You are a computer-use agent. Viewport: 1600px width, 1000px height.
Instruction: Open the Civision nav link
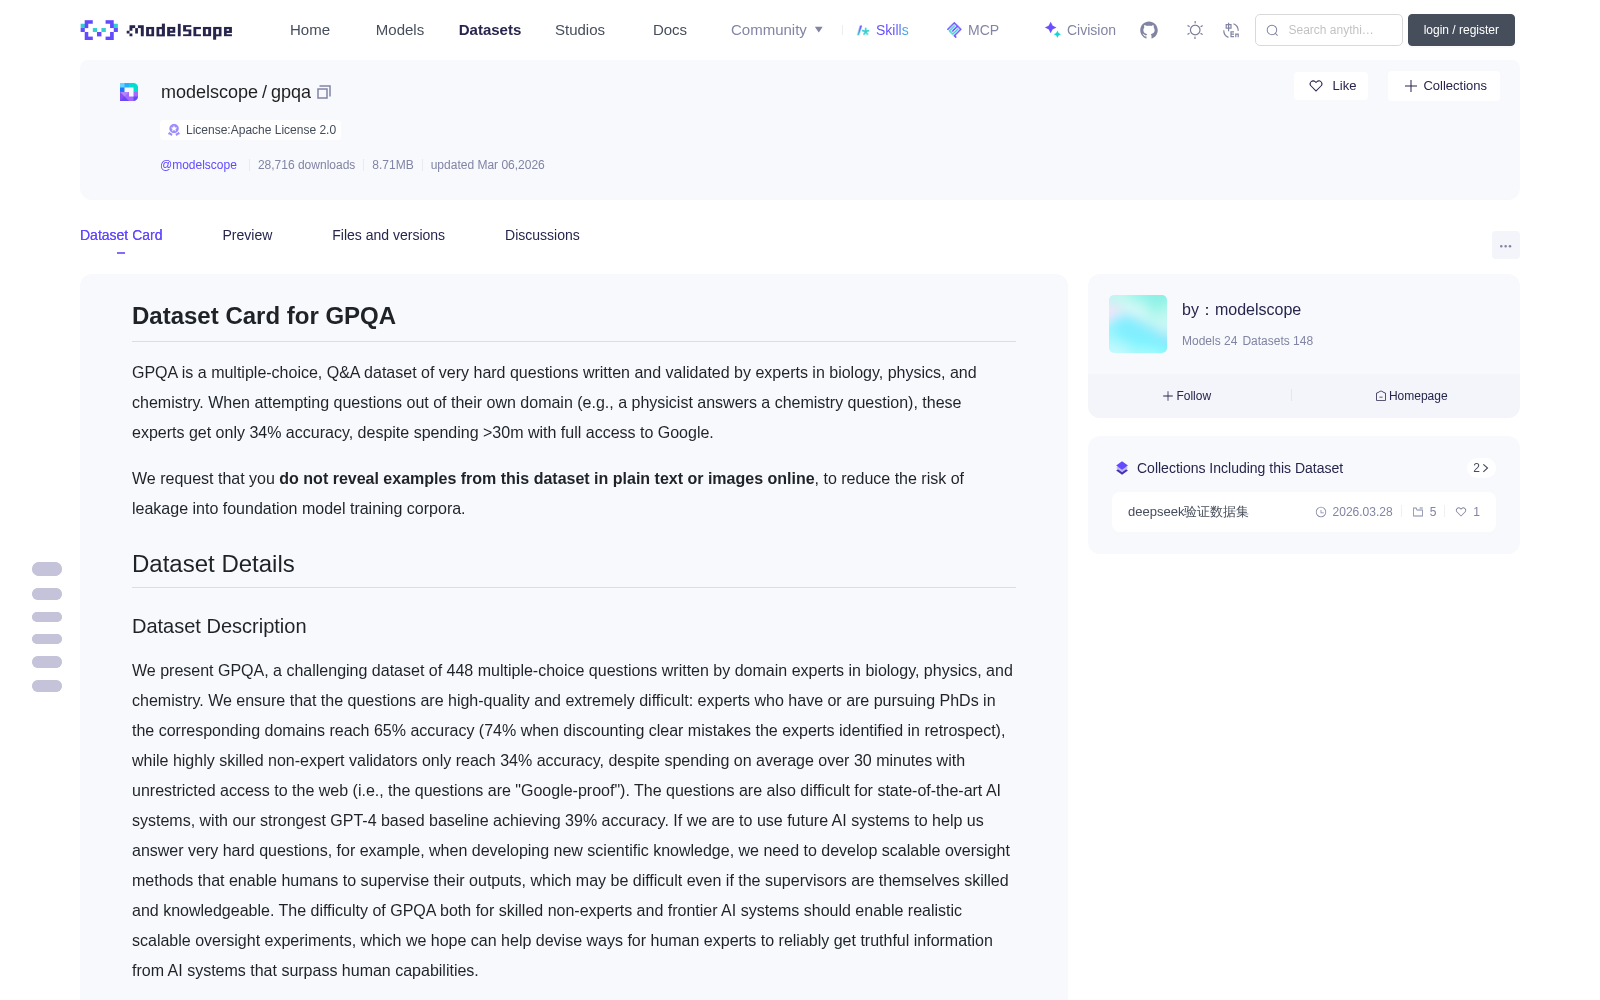tap(1080, 30)
